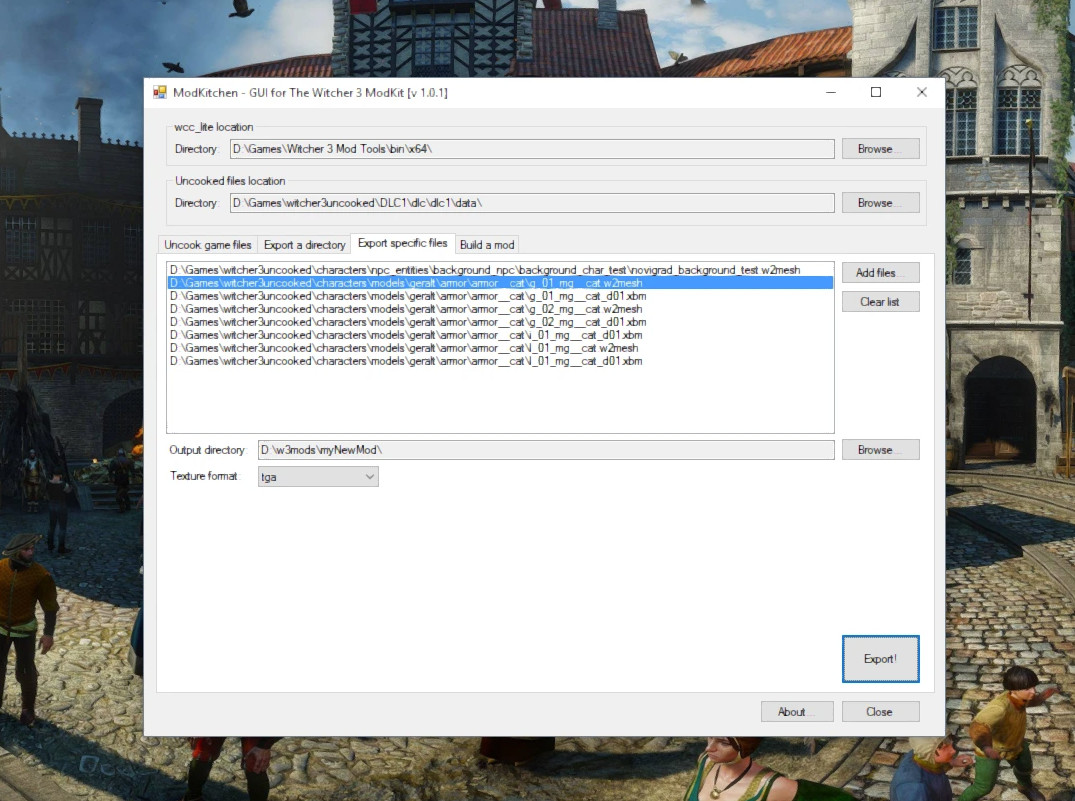
Task: Open the Export a directory tab
Action: click(x=304, y=245)
